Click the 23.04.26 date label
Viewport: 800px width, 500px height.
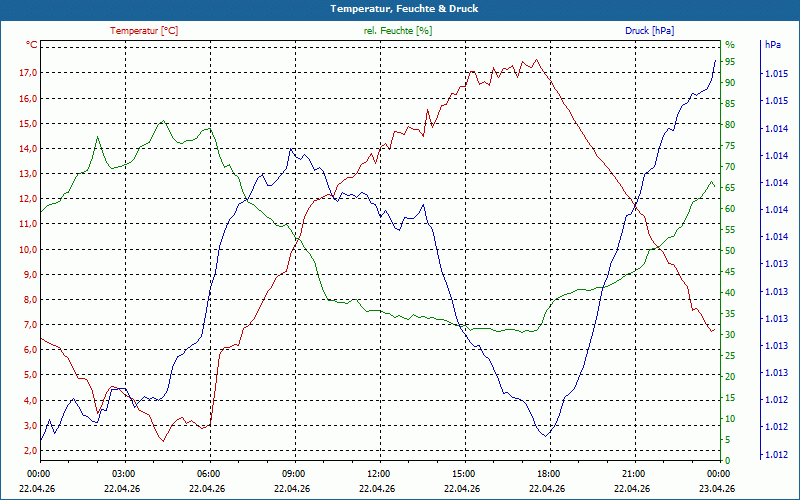coord(717,489)
